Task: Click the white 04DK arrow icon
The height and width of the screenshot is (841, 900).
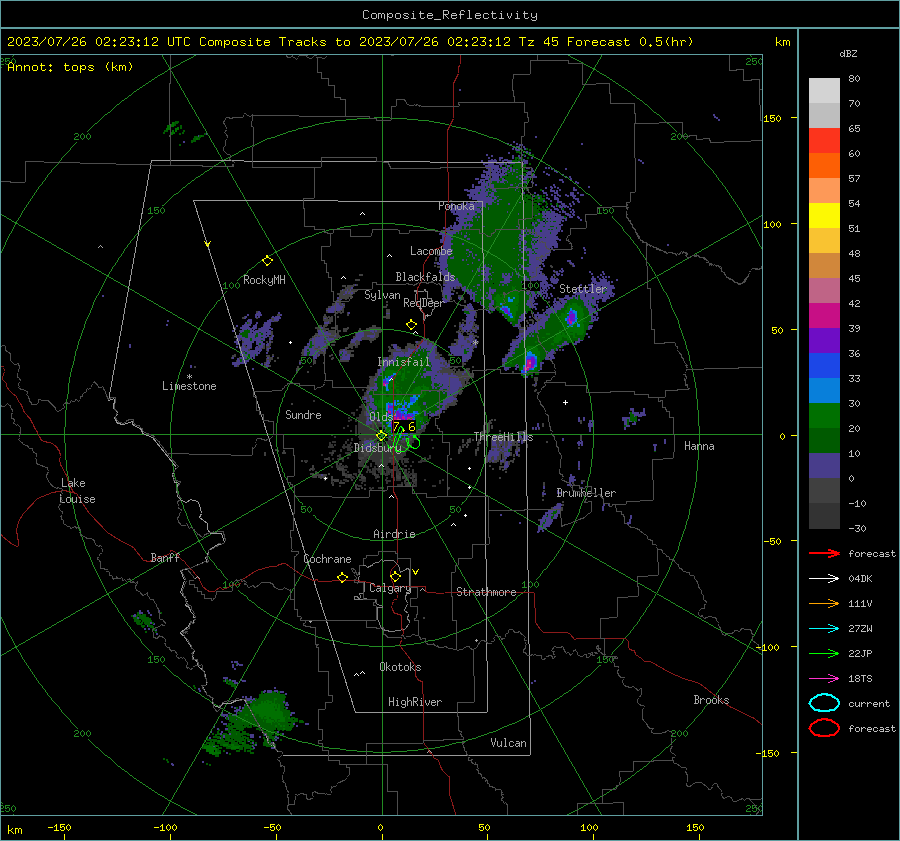Action: (x=824, y=578)
